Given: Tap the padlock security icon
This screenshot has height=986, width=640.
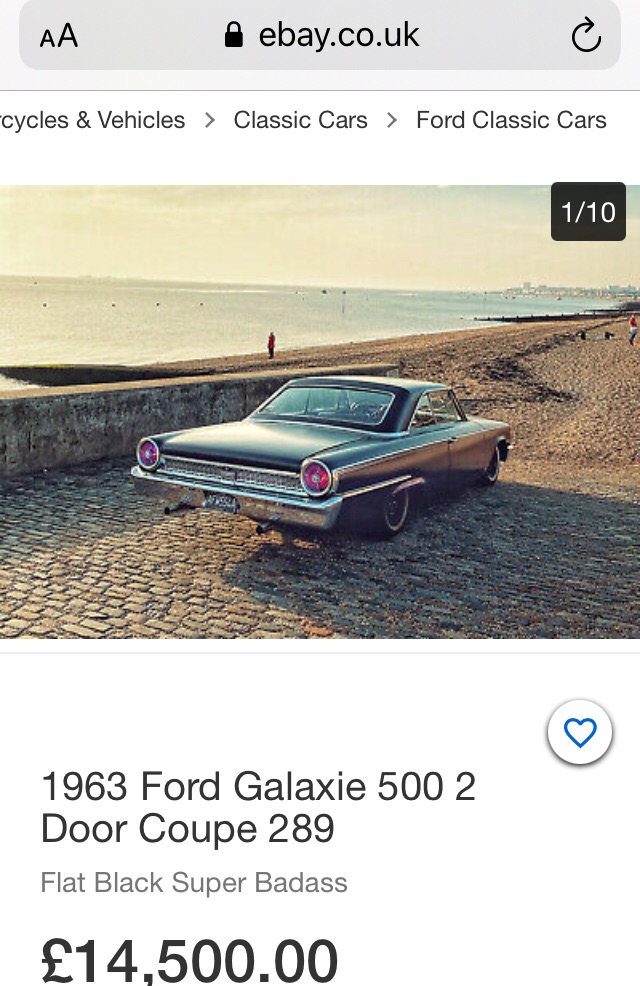Looking at the screenshot, I should pyautogui.click(x=233, y=35).
